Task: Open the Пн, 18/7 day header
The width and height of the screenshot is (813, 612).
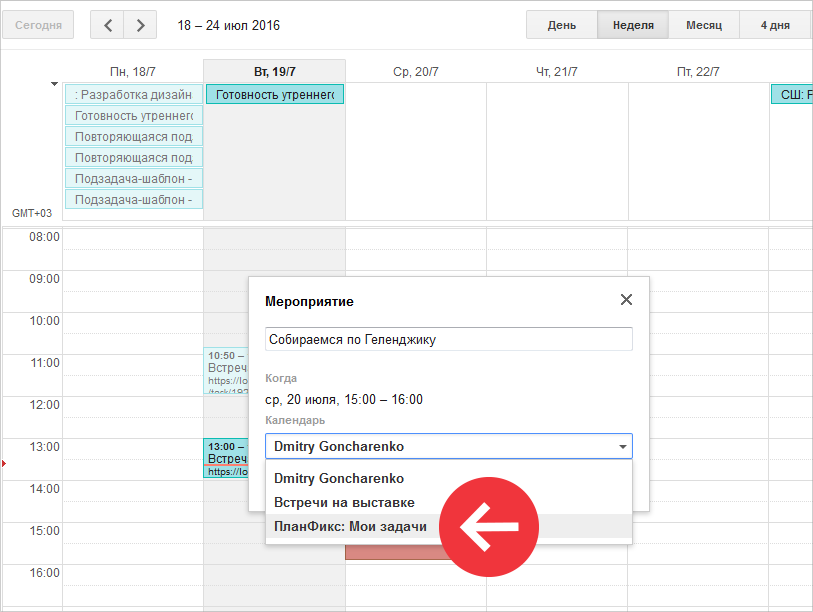Action: click(x=133, y=72)
